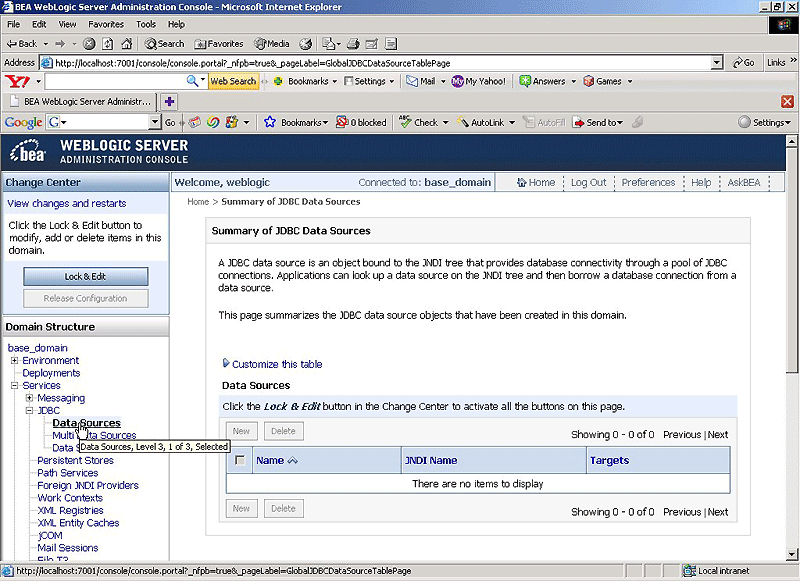Open the IE Favorites toolbar button

tap(219, 44)
